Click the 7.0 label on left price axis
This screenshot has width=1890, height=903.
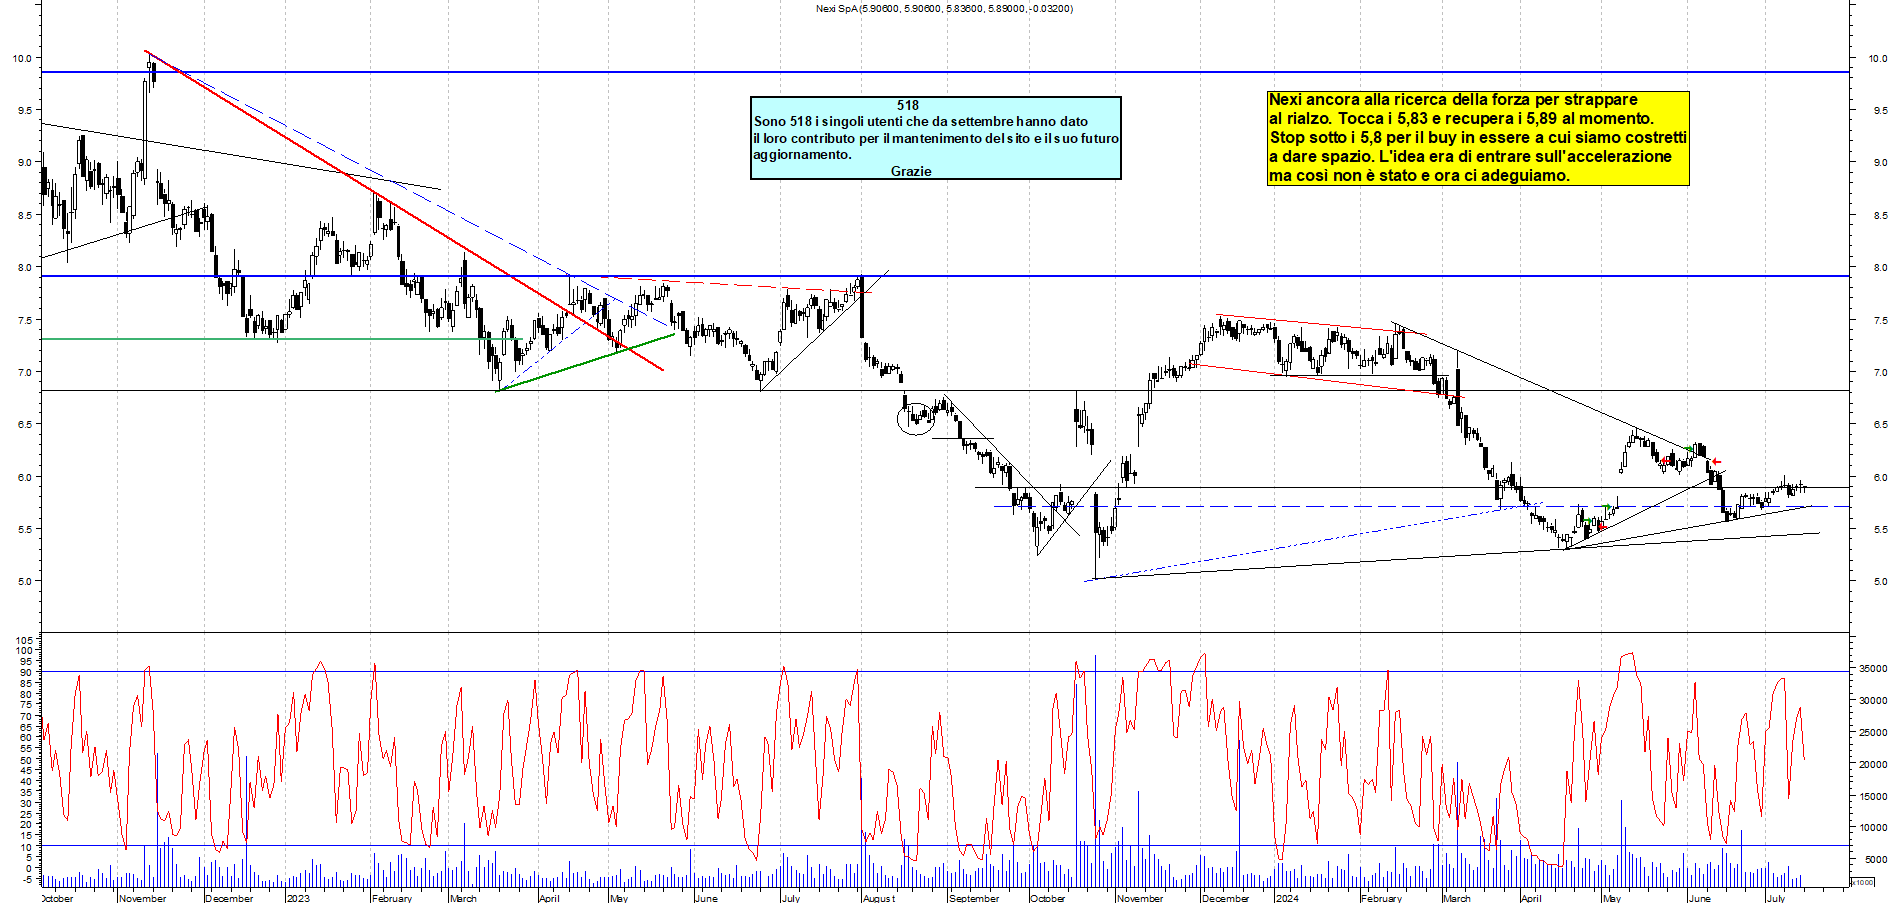pos(24,372)
